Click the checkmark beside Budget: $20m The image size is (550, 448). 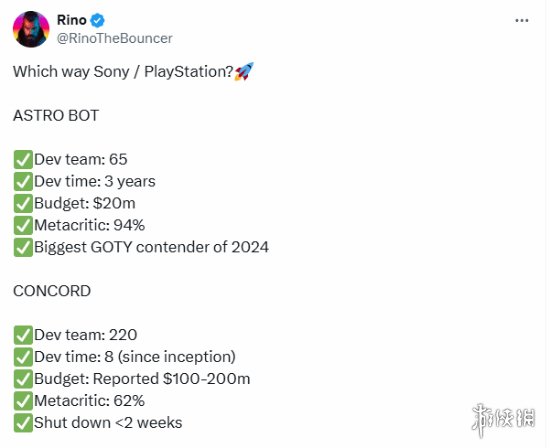point(23,203)
